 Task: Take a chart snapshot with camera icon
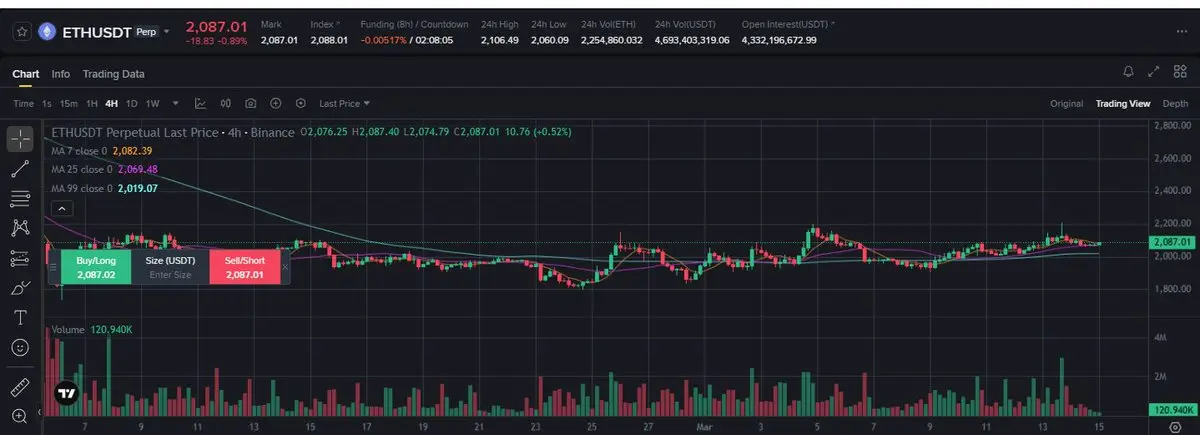[250, 103]
